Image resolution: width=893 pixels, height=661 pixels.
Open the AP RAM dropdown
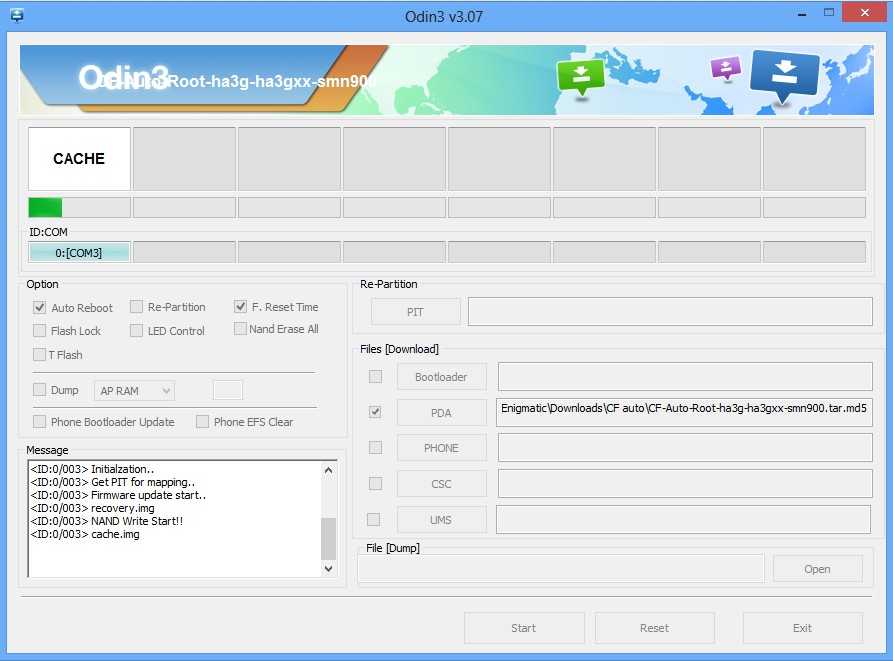(135, 390)
